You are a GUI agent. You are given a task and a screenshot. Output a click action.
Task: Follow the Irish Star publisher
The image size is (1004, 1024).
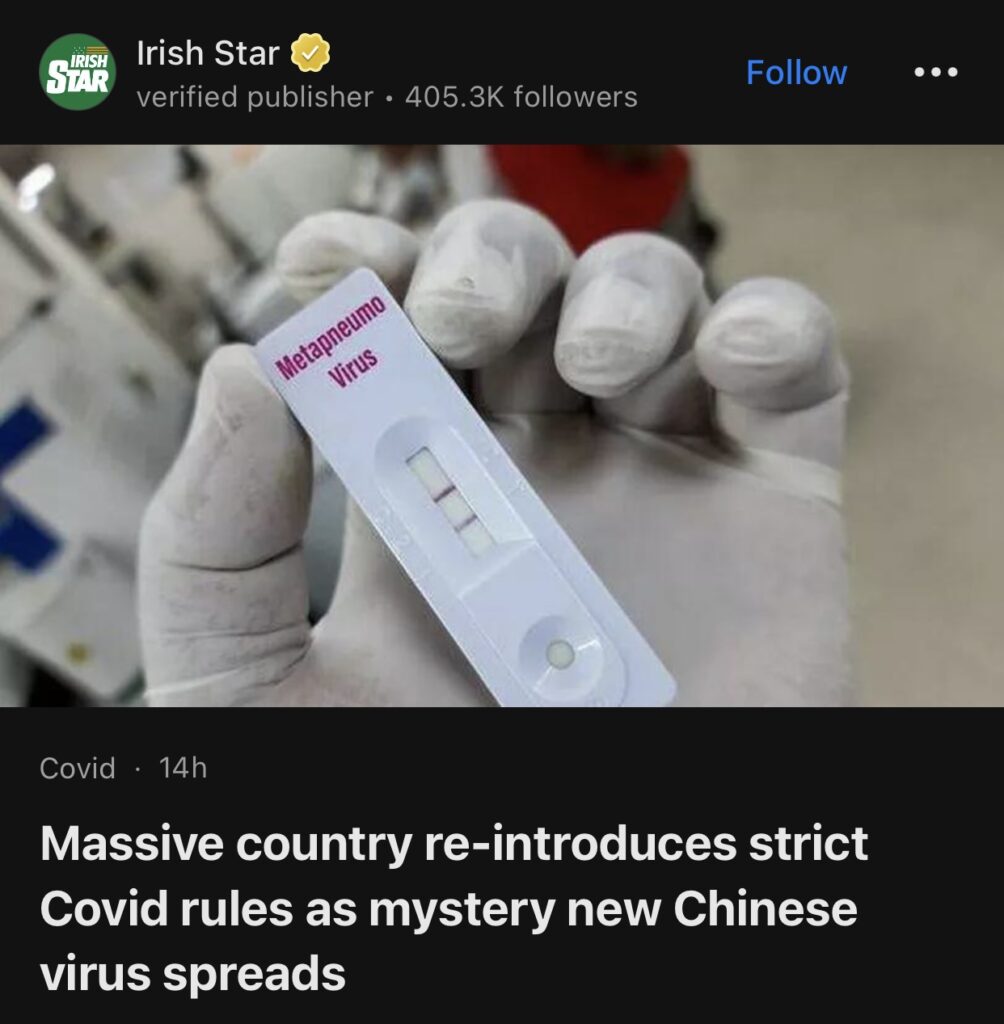pos(796,72)
